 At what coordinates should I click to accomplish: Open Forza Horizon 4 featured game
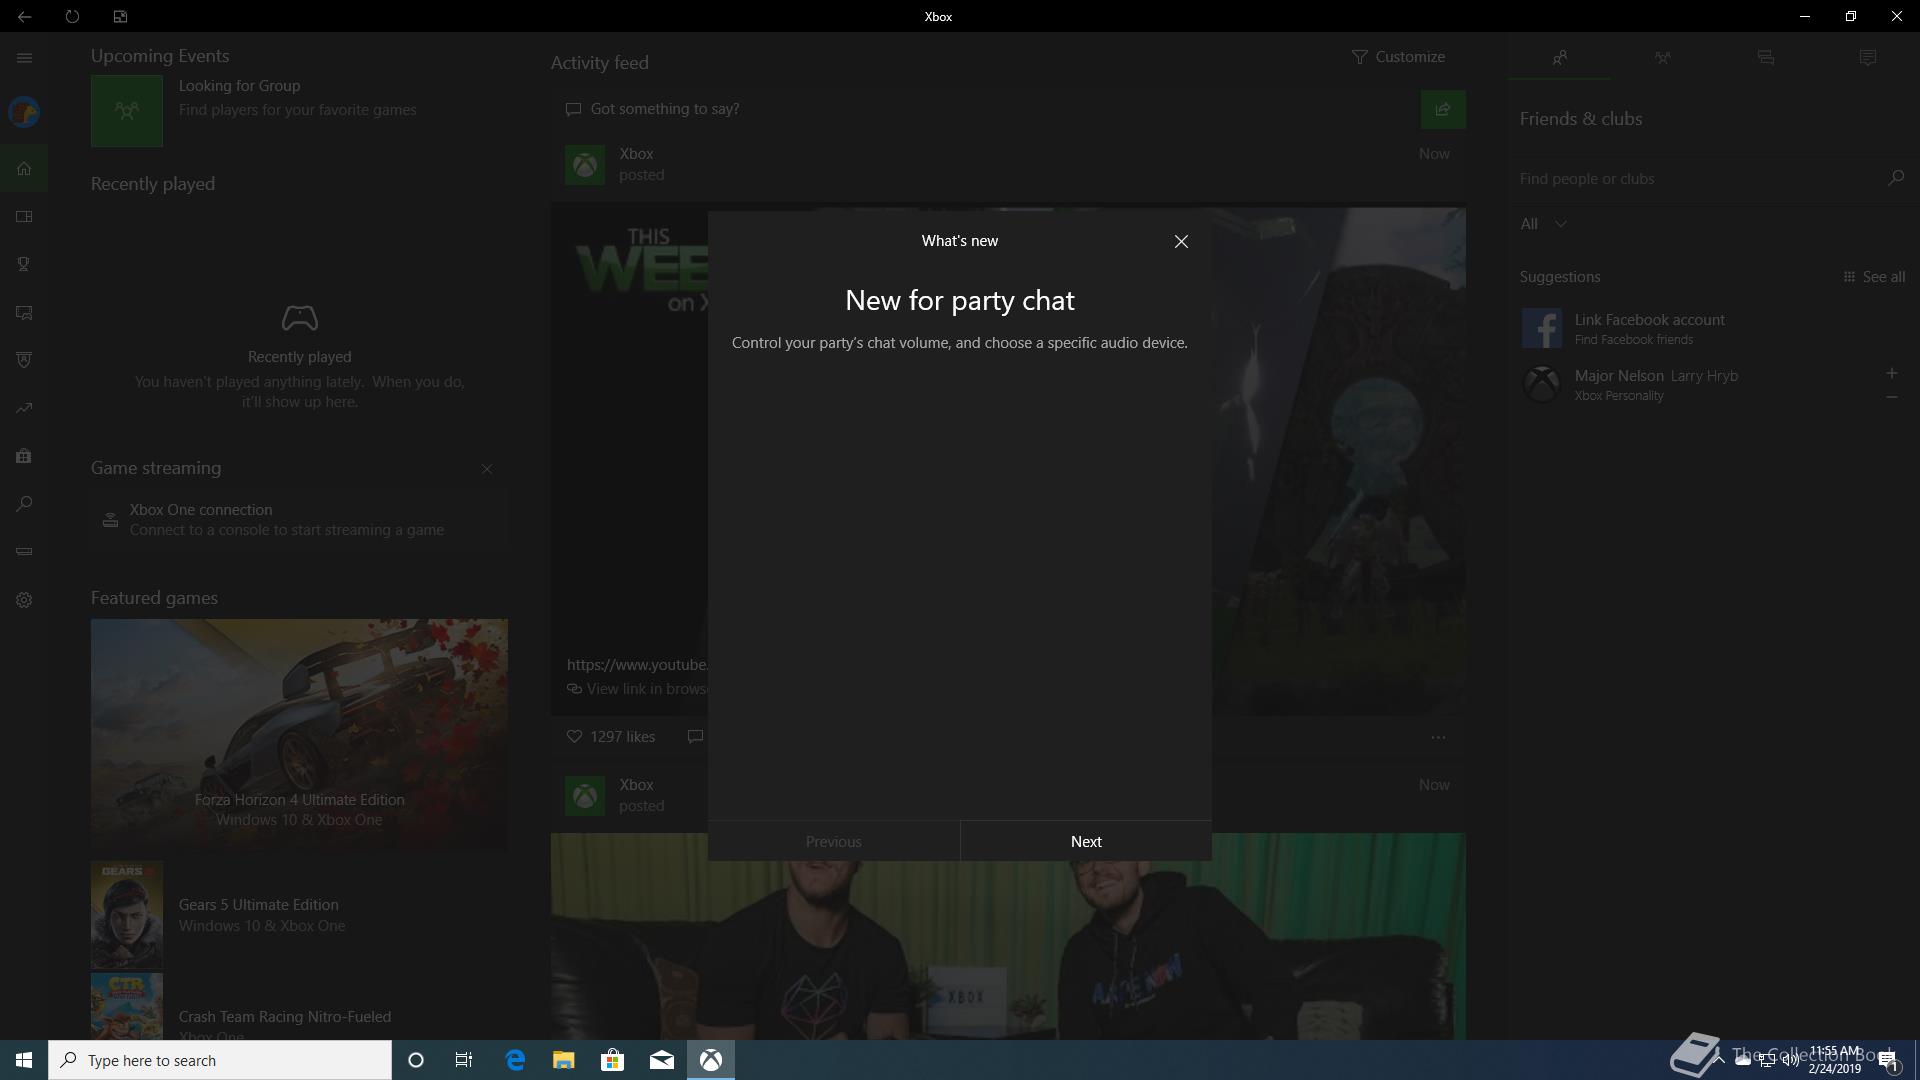tap(299, 734)
